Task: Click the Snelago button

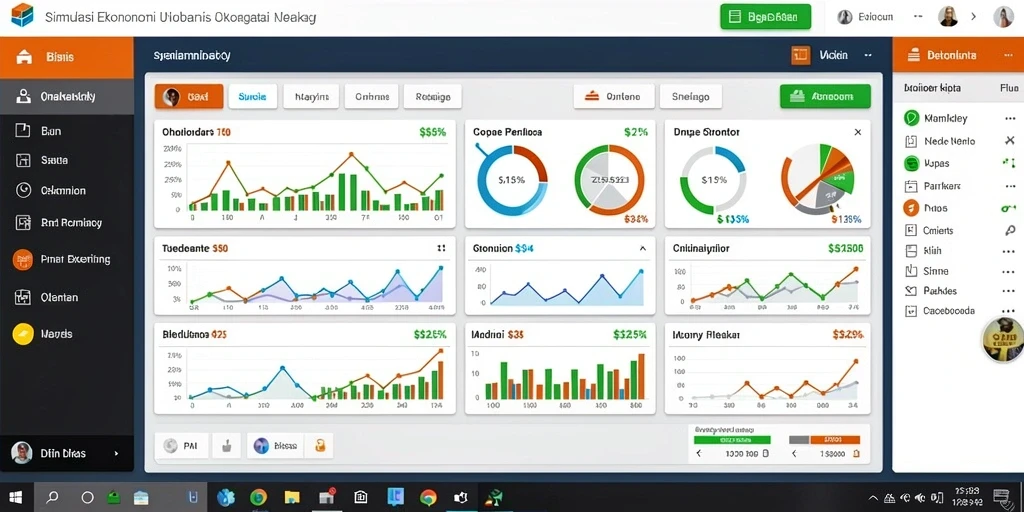Action: 690,97
